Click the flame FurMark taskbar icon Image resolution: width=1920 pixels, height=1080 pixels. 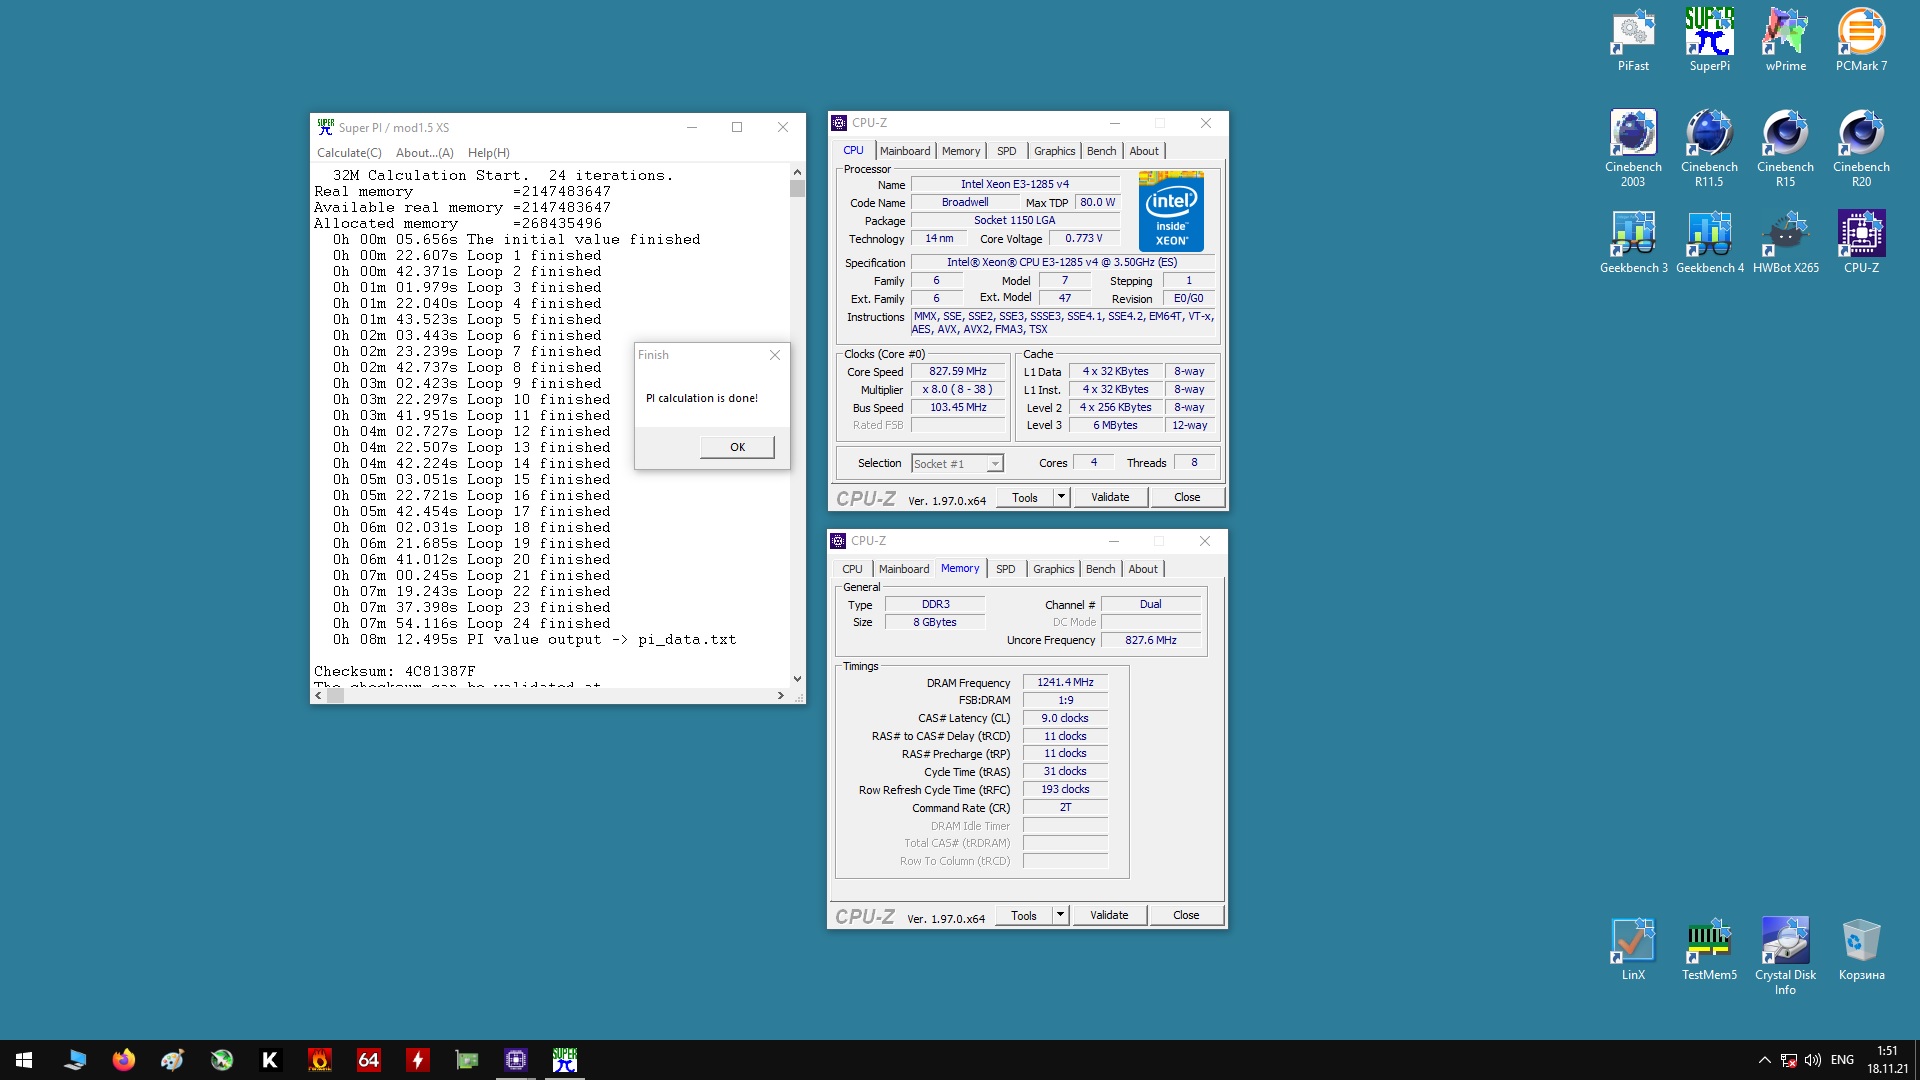coord(319,1060)
